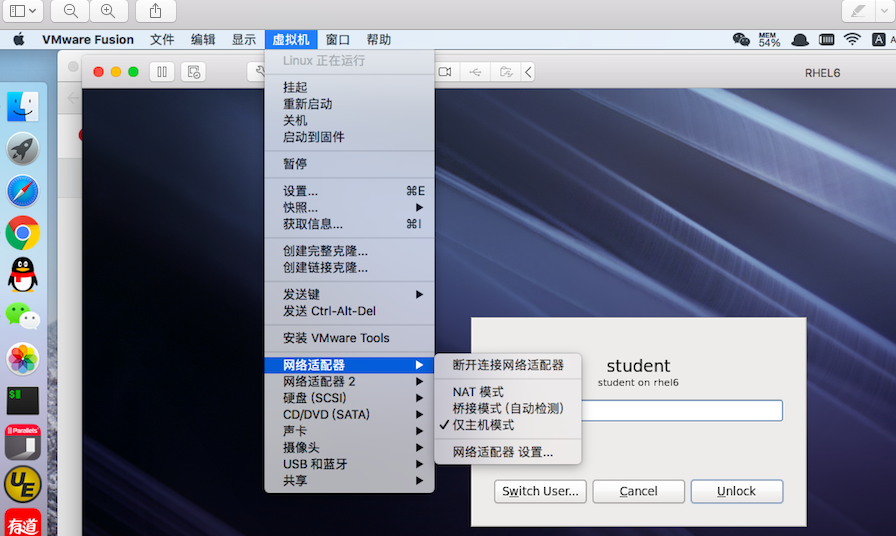896x536 pixels.
Task: Click the camera device icon in toolbar
Action: [445, 72]
